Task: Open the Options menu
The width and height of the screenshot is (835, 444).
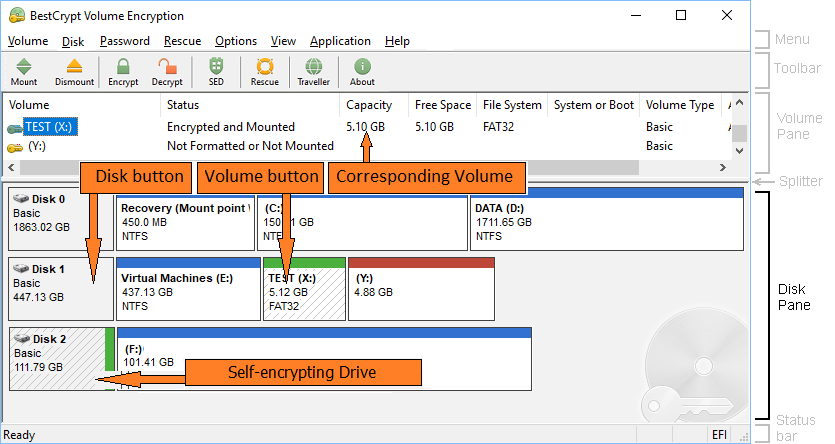Action: click(x=236, y=41)
